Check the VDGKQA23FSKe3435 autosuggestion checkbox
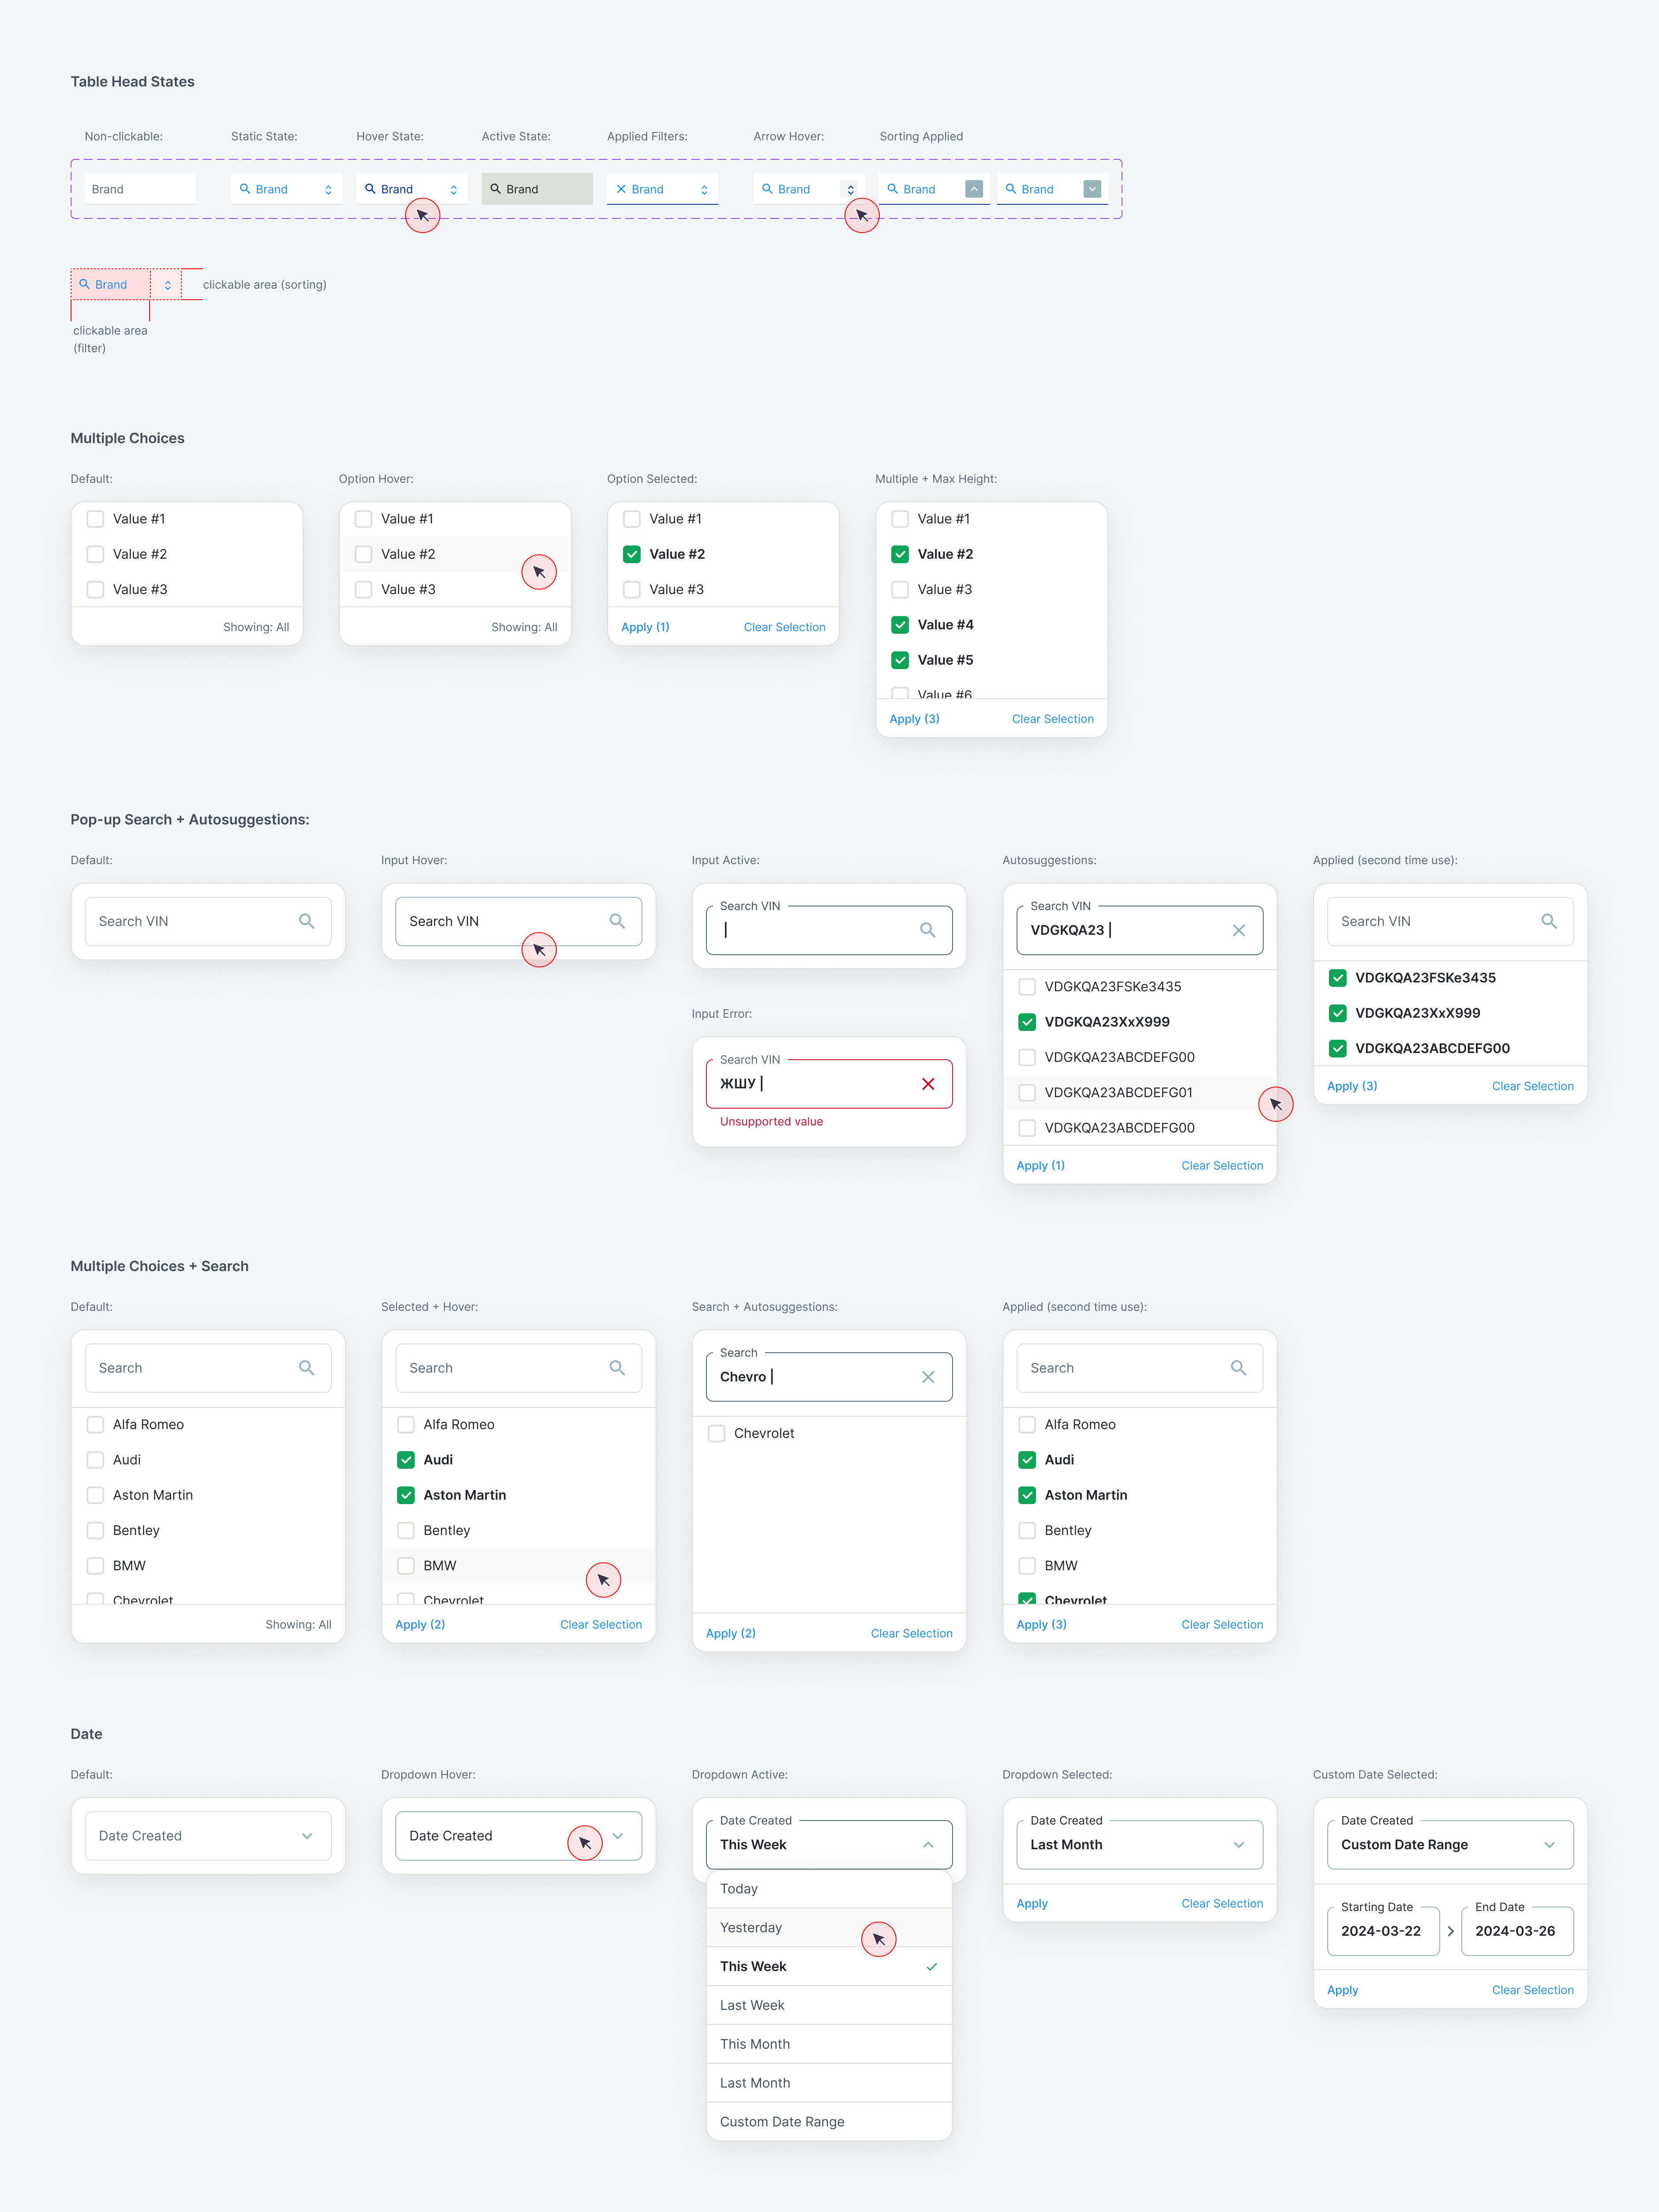Image resolution: width=1659 pixels, height=2212 pixels. 1027,987
